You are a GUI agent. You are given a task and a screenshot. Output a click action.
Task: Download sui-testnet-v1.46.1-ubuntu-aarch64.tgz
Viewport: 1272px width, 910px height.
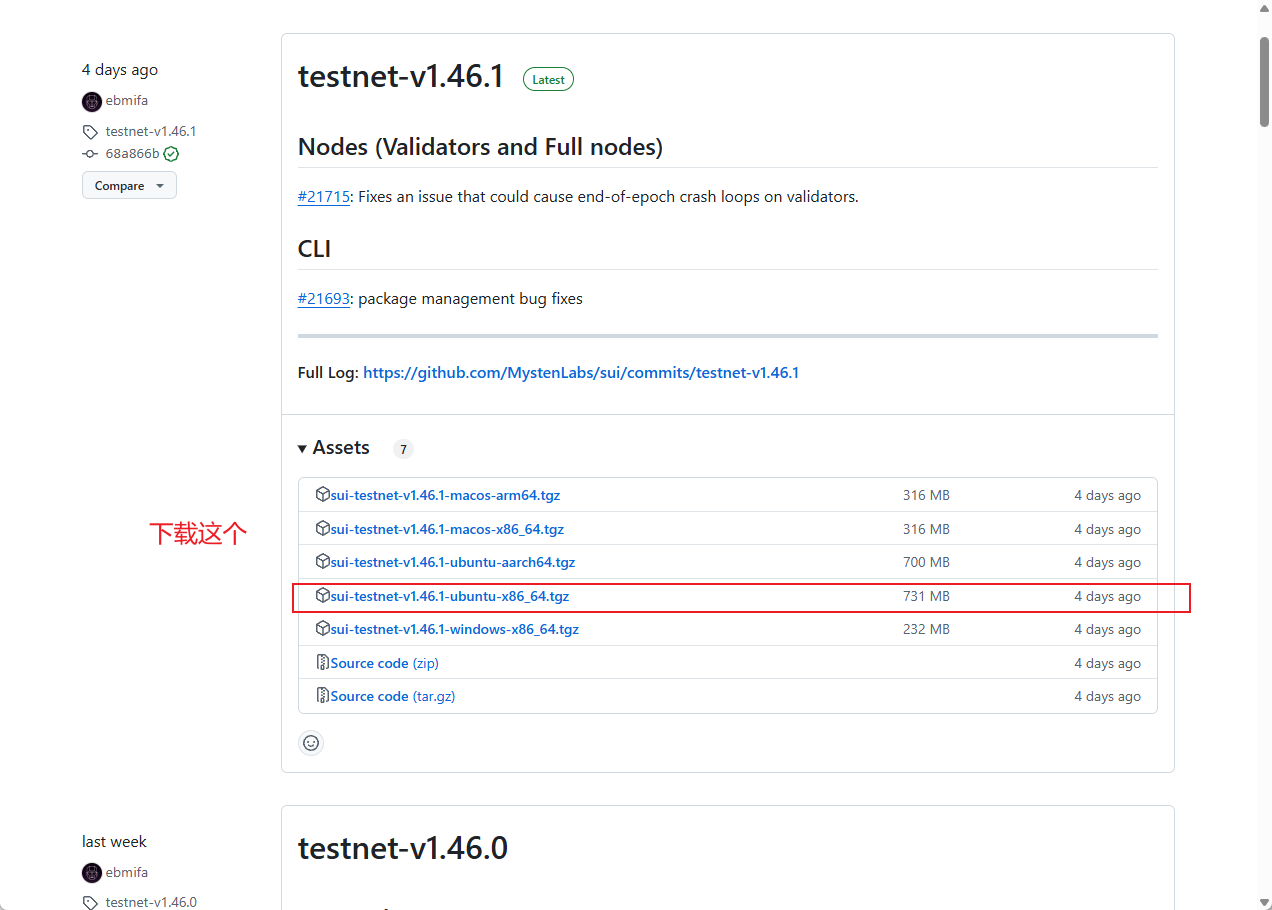tap(453, 562)
